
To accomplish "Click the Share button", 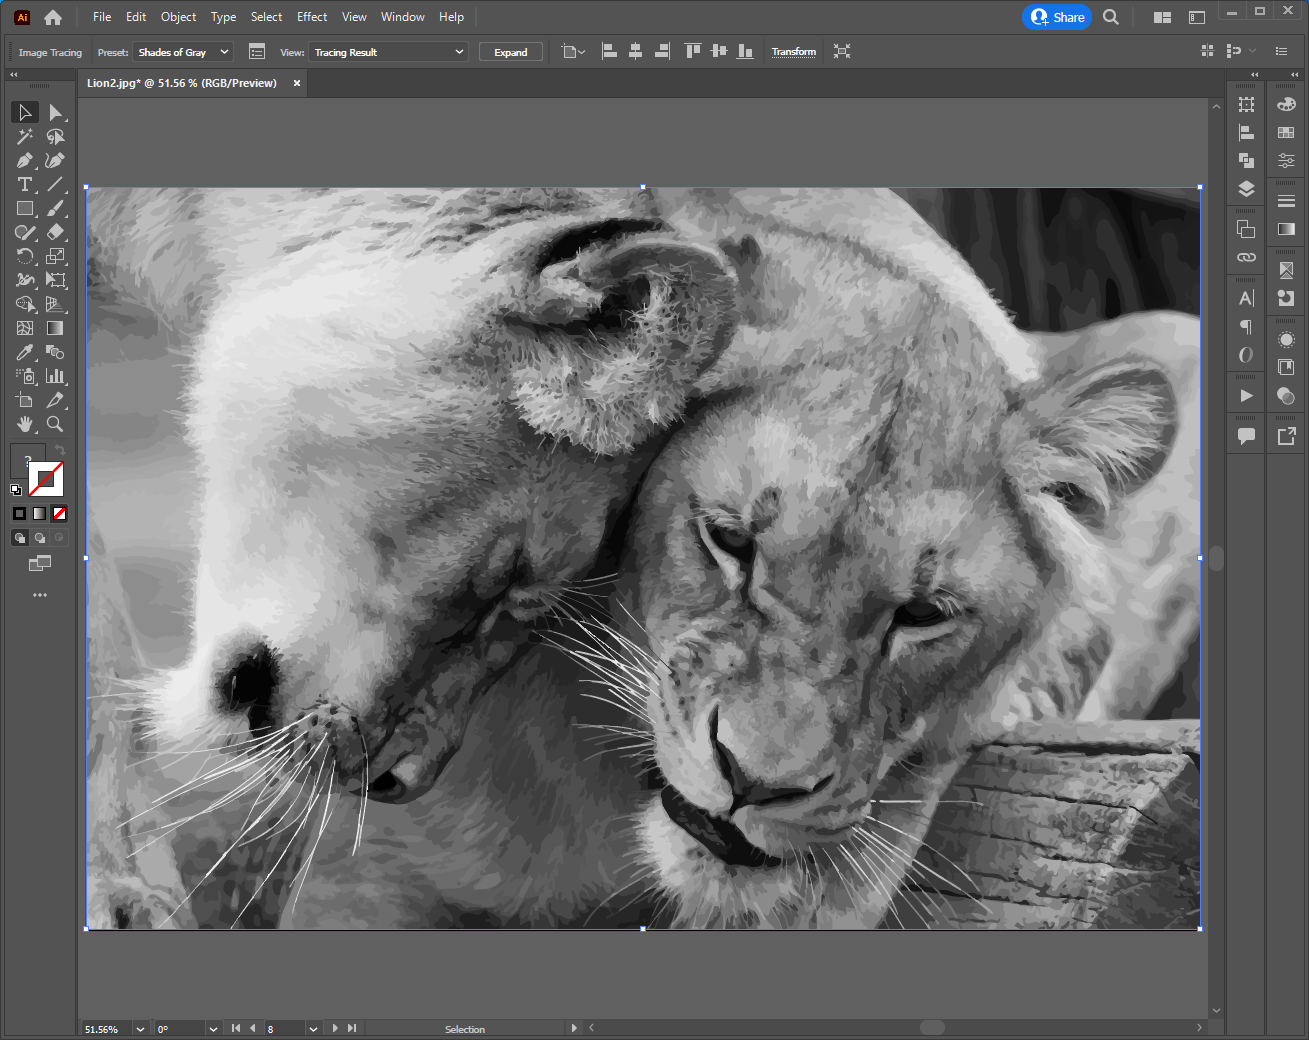I will [x=1057, y=17].
